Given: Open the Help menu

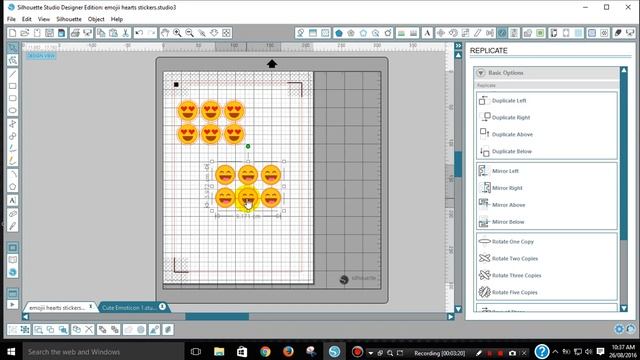Looking at the screenshot, I should tap(117, 19).
